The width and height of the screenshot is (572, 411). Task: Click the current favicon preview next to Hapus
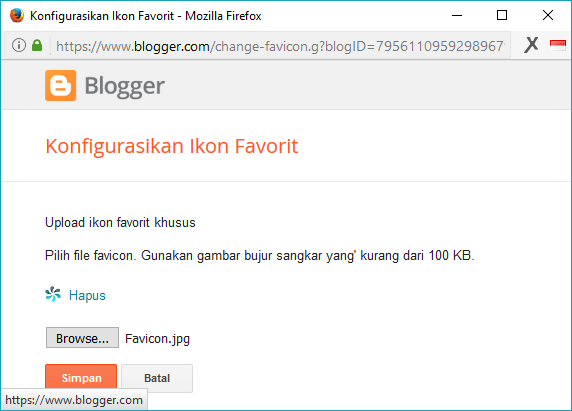coord(53,294)
